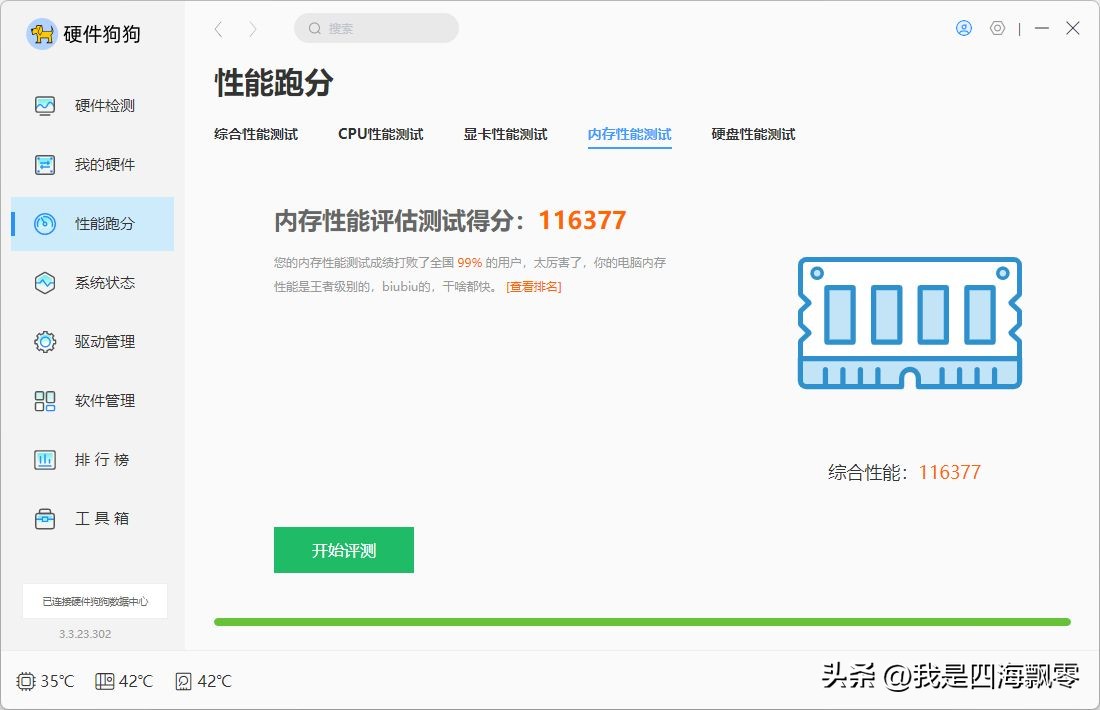This screenshot has height=710, width=1100.
Task: Select the 综合性能测试 tab
Action: 256,134
